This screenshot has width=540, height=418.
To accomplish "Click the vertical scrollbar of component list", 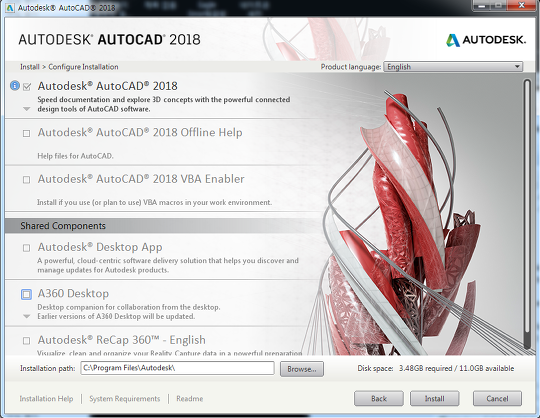I will click(x=527, y=213).
